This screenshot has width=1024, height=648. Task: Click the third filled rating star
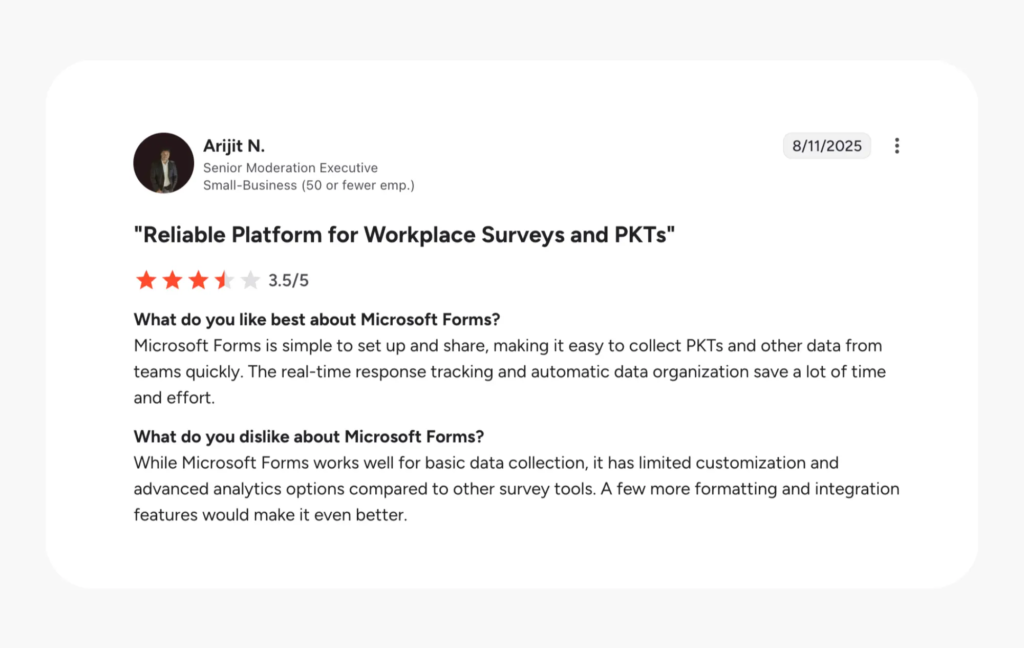click(198, 280)
